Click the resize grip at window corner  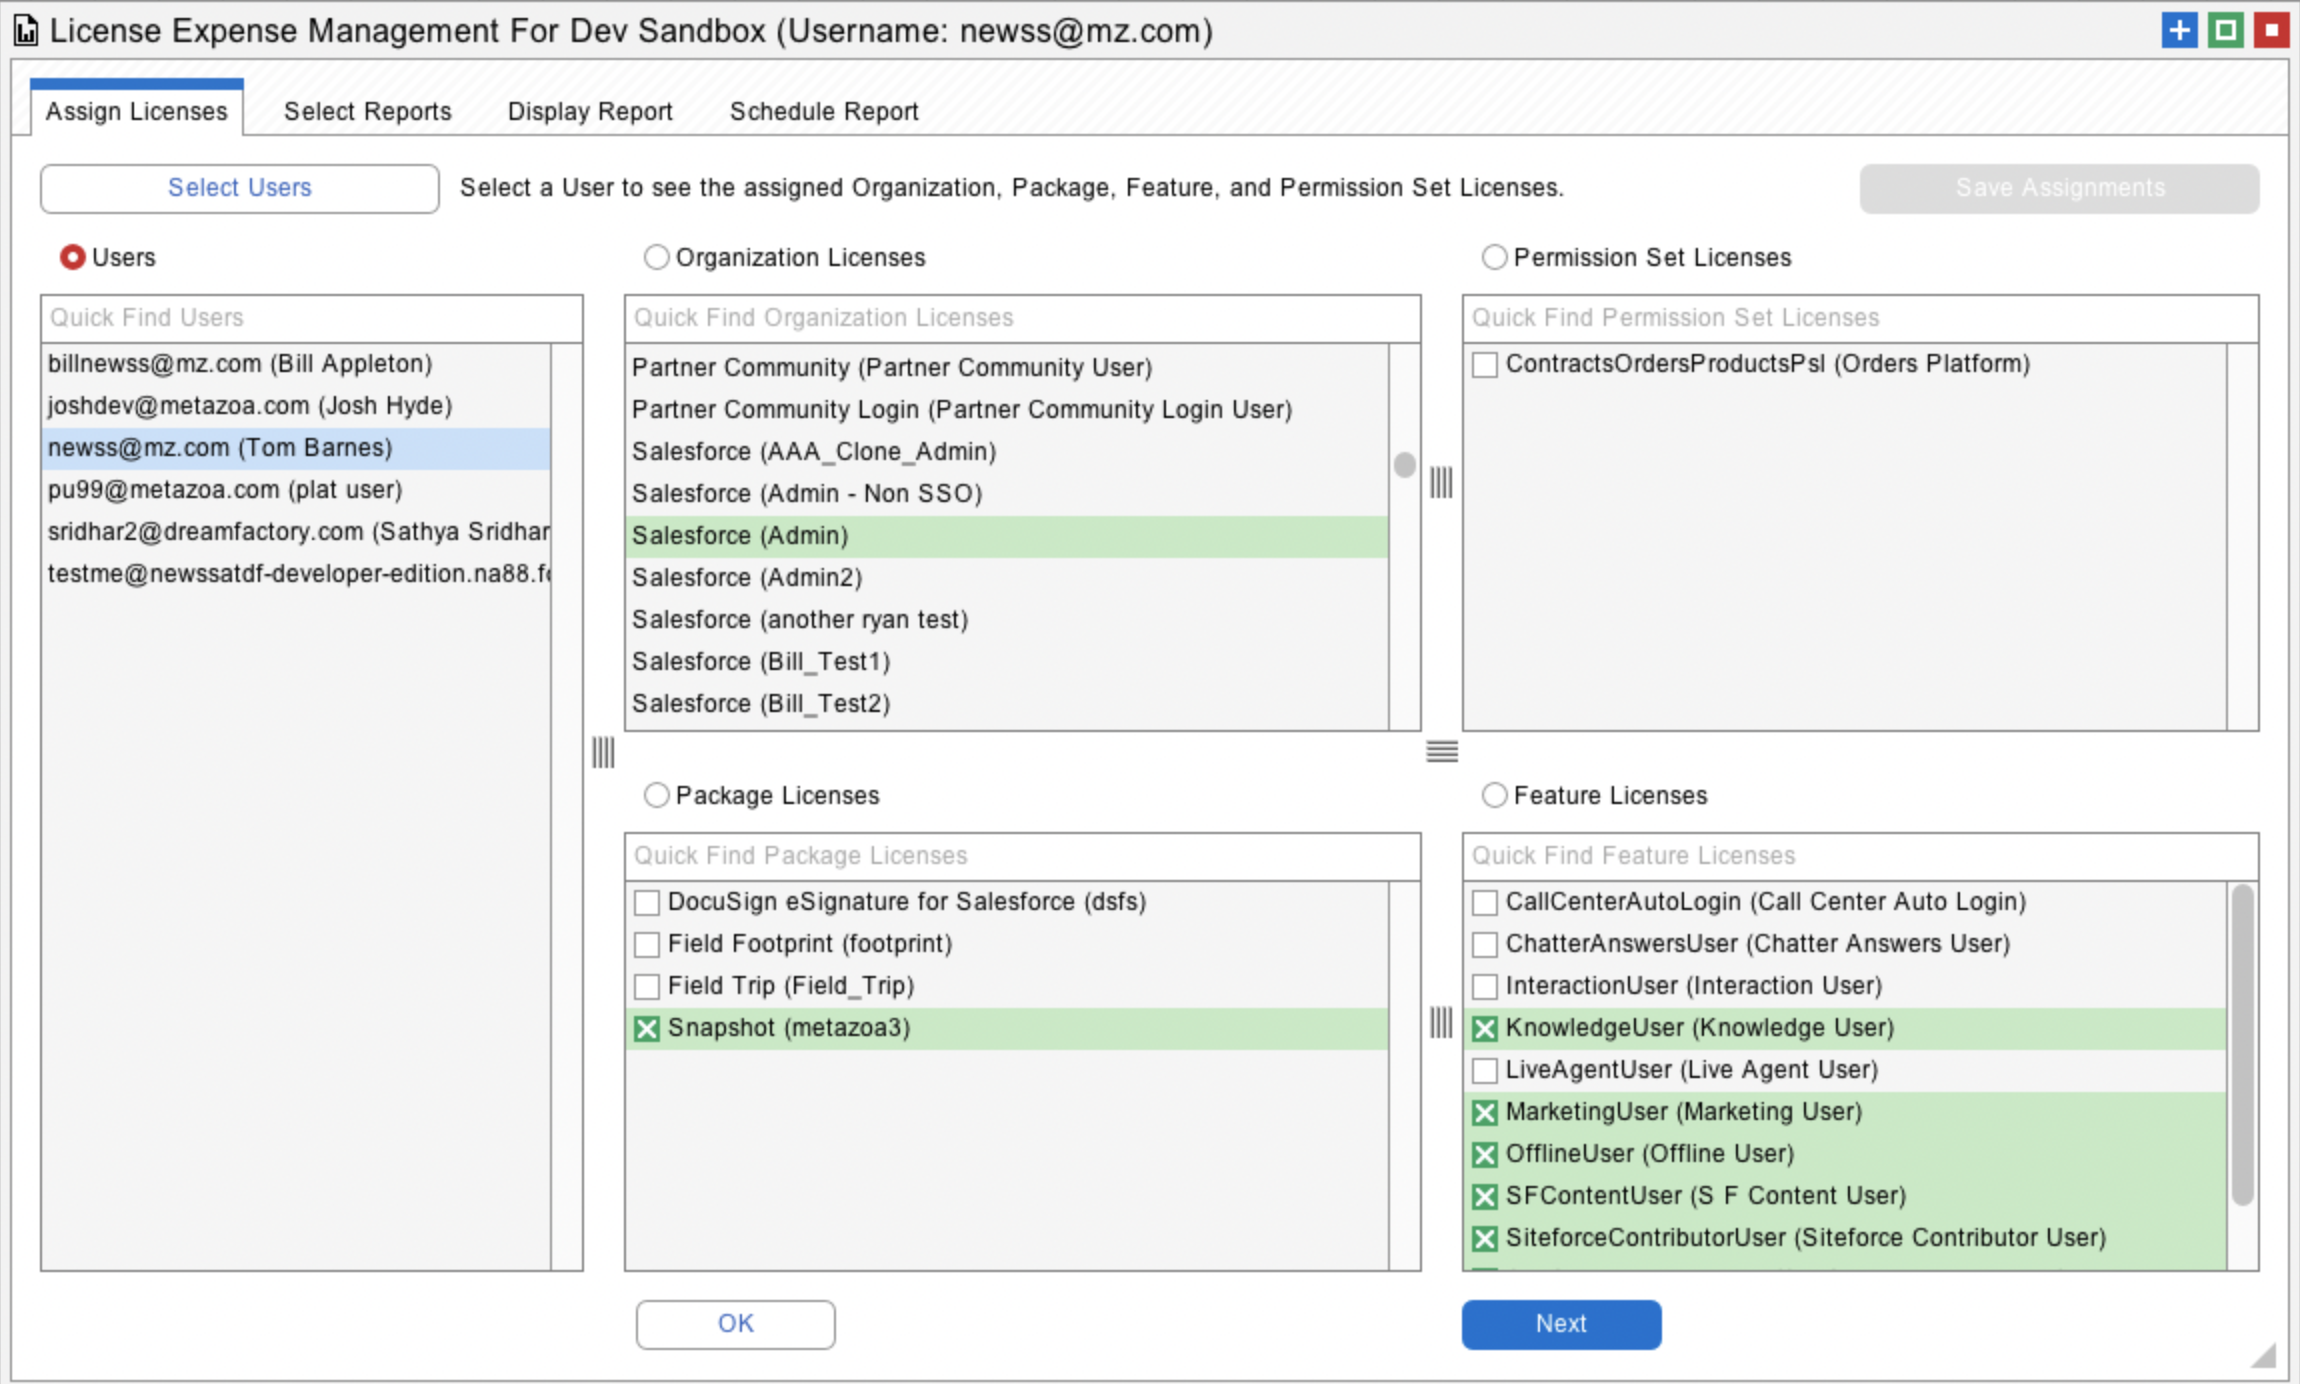tap(2264, 1355)
